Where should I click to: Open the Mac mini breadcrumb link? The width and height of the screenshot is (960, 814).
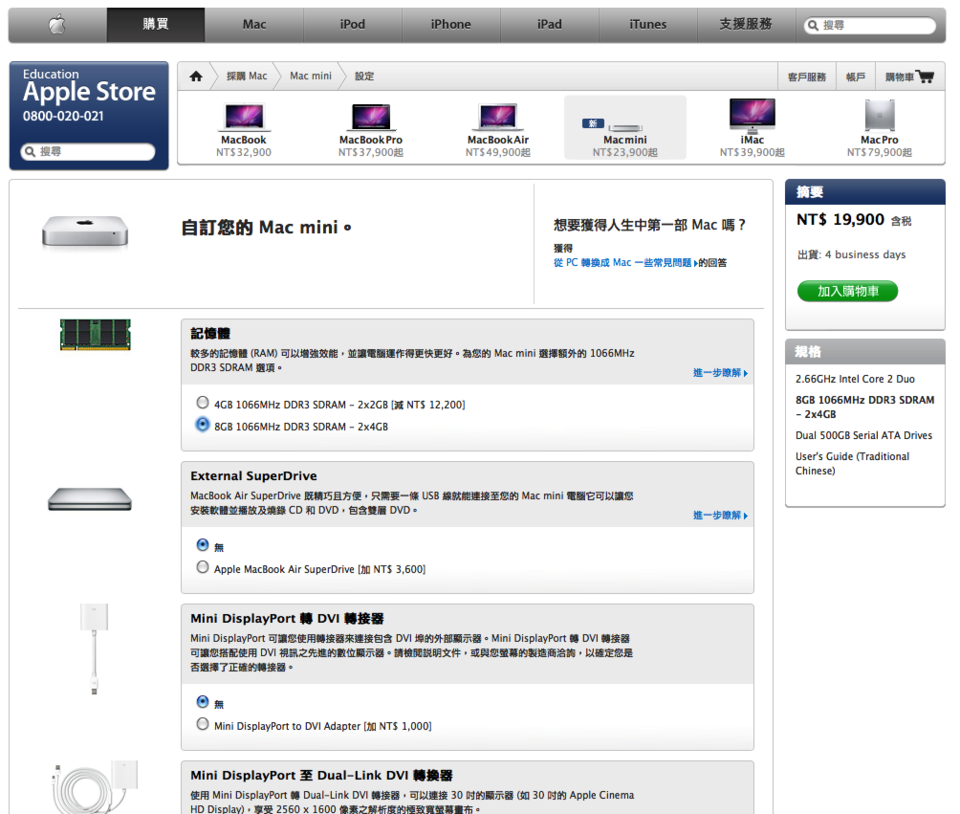pyautogui.click(x=310, y=76)
